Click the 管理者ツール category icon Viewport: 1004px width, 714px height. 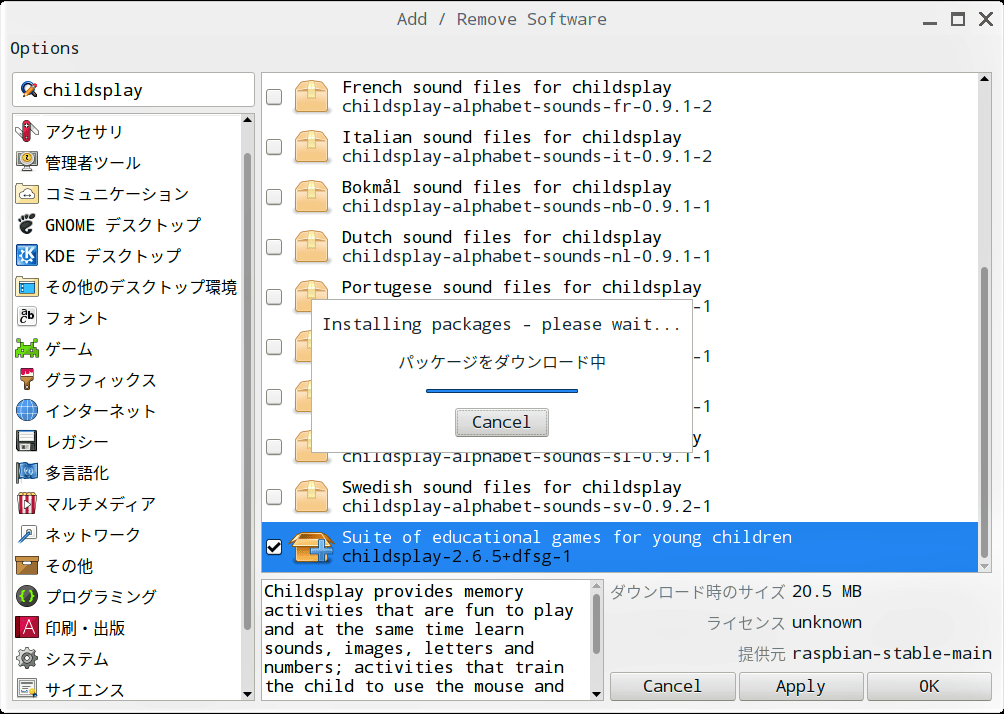click(27, 162)
